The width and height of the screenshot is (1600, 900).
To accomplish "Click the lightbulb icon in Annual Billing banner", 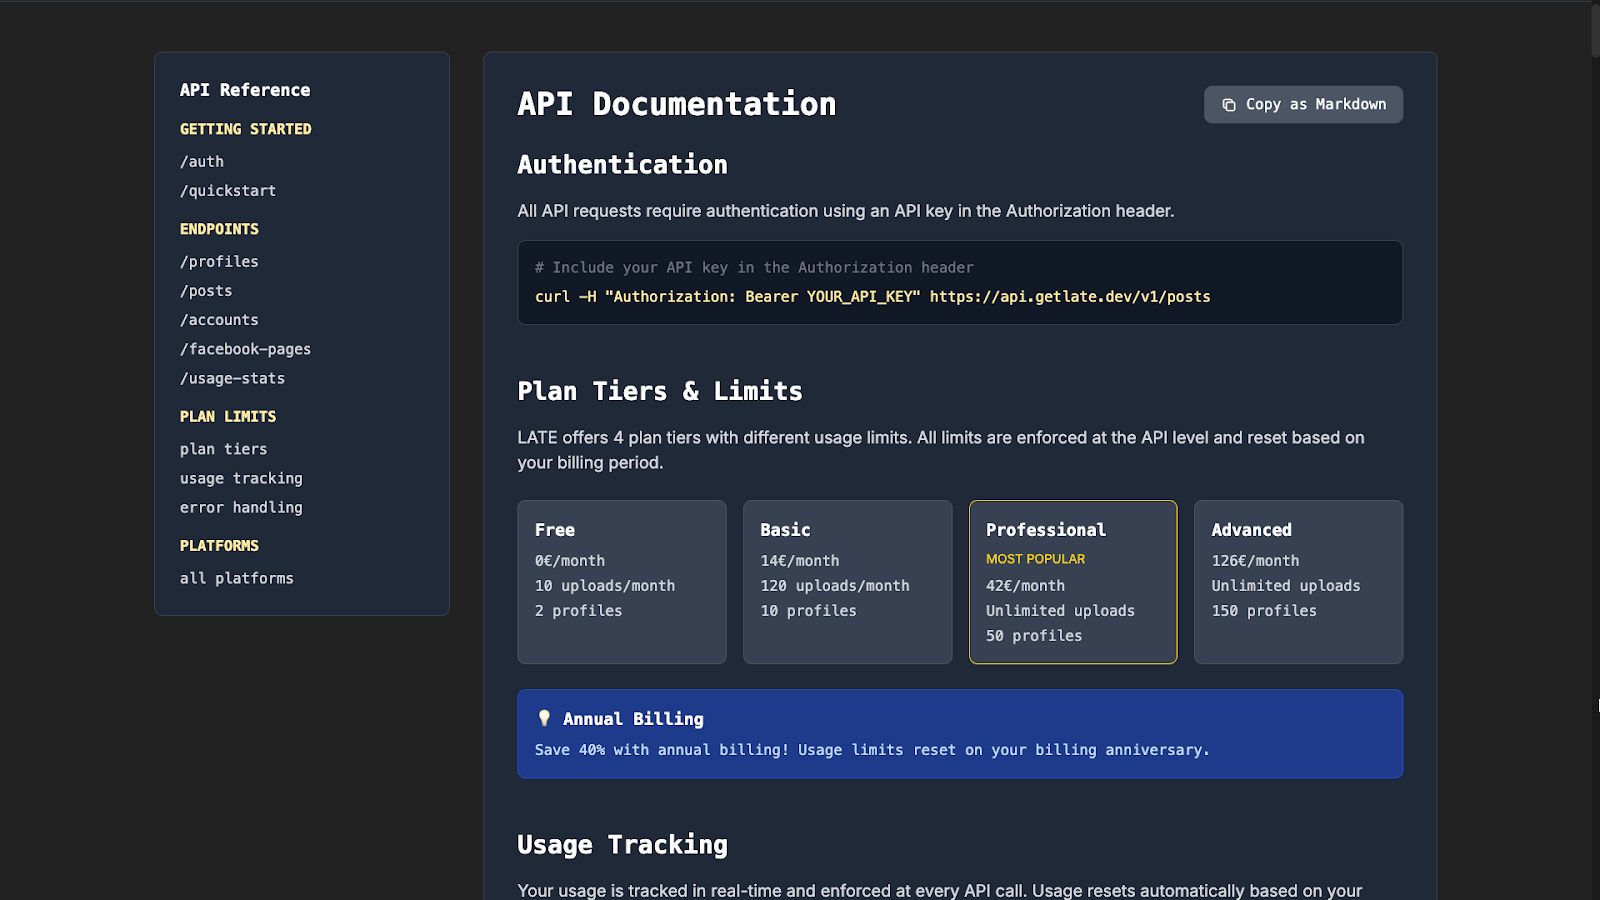I will [x=543, y=717].
